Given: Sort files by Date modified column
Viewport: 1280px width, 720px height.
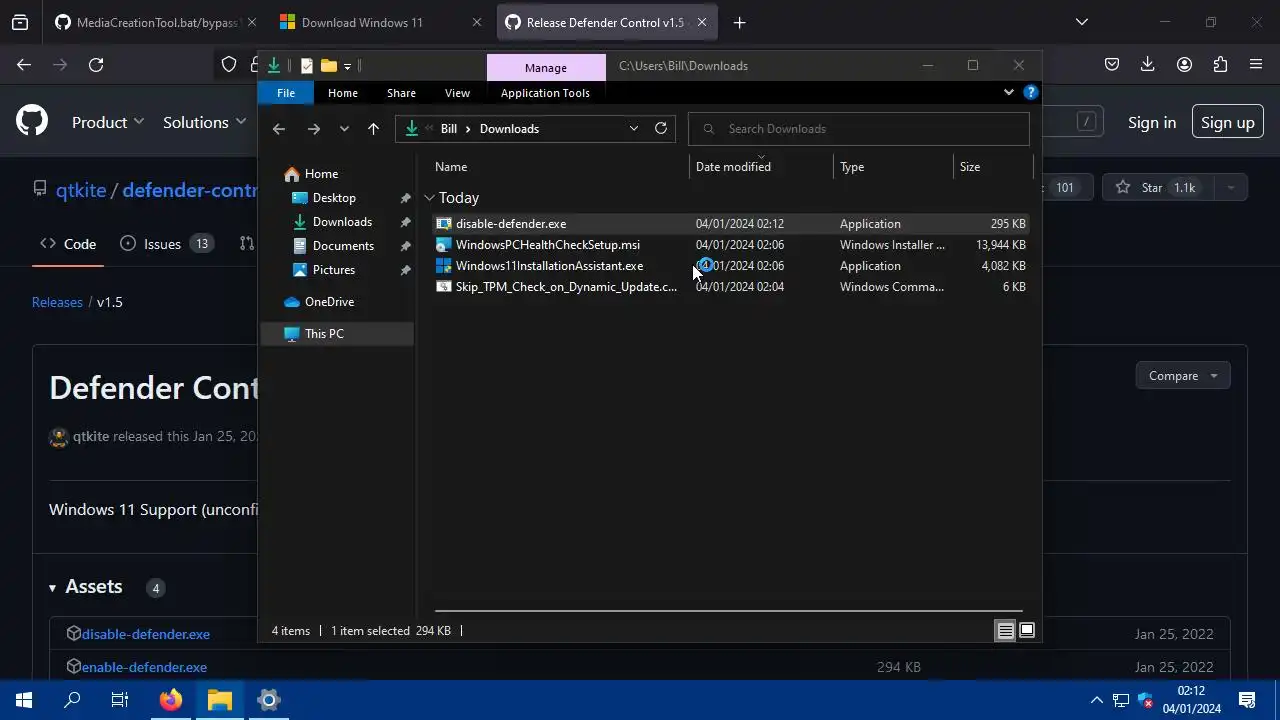Looking at the screenshot, I should pyautogui.click(x=761, y=167).
